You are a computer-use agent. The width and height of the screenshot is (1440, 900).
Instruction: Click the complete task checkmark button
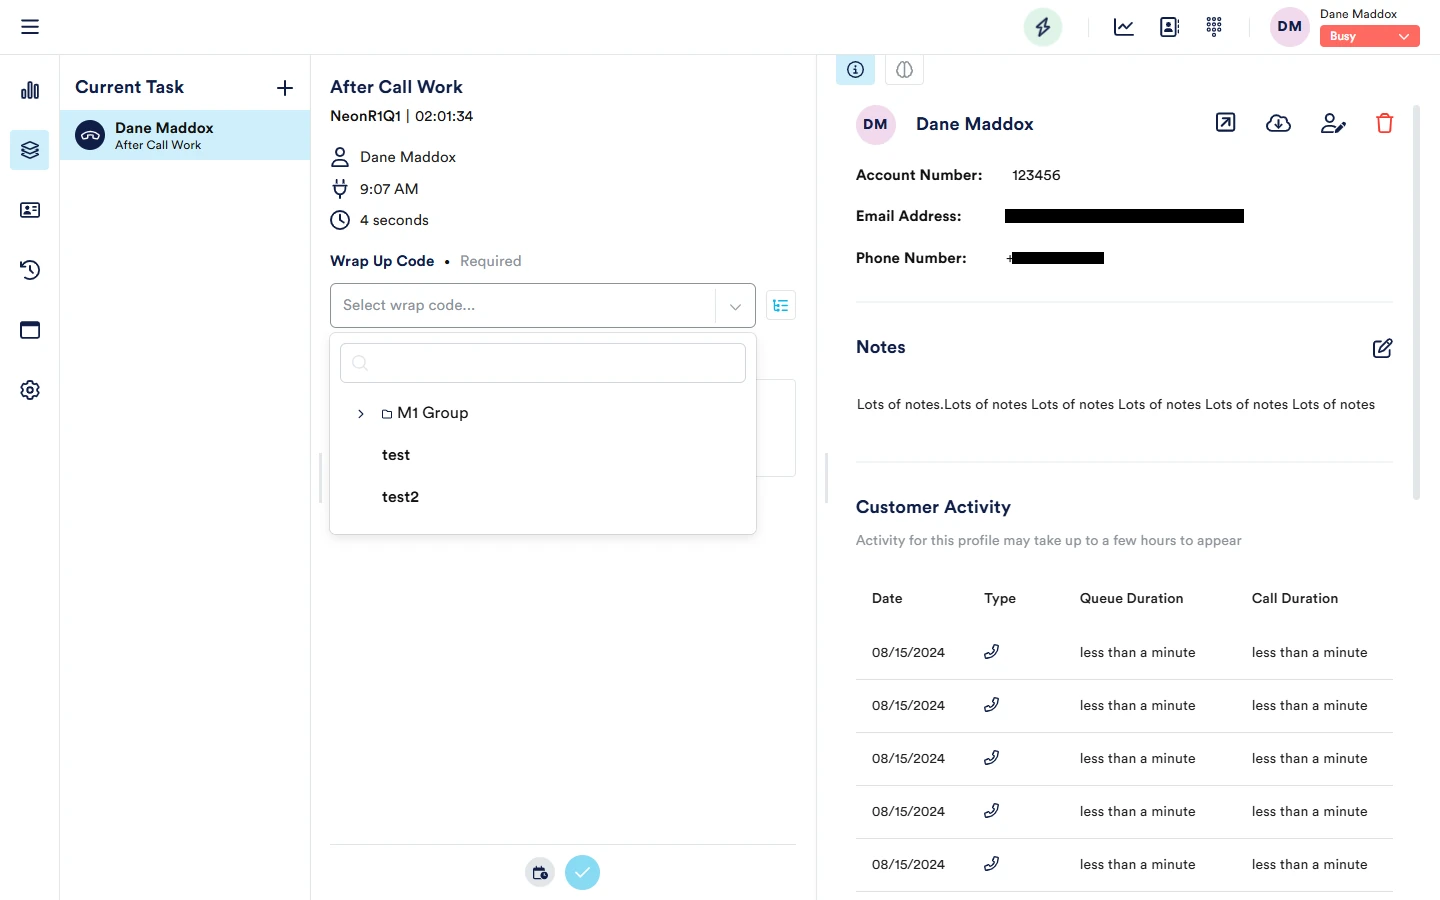coord(582,872)
